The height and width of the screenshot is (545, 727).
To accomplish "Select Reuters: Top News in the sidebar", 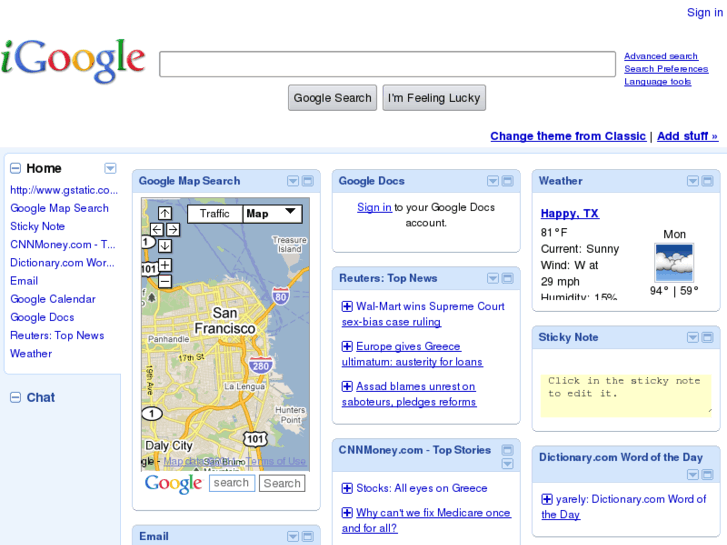I will pos(57,335).
